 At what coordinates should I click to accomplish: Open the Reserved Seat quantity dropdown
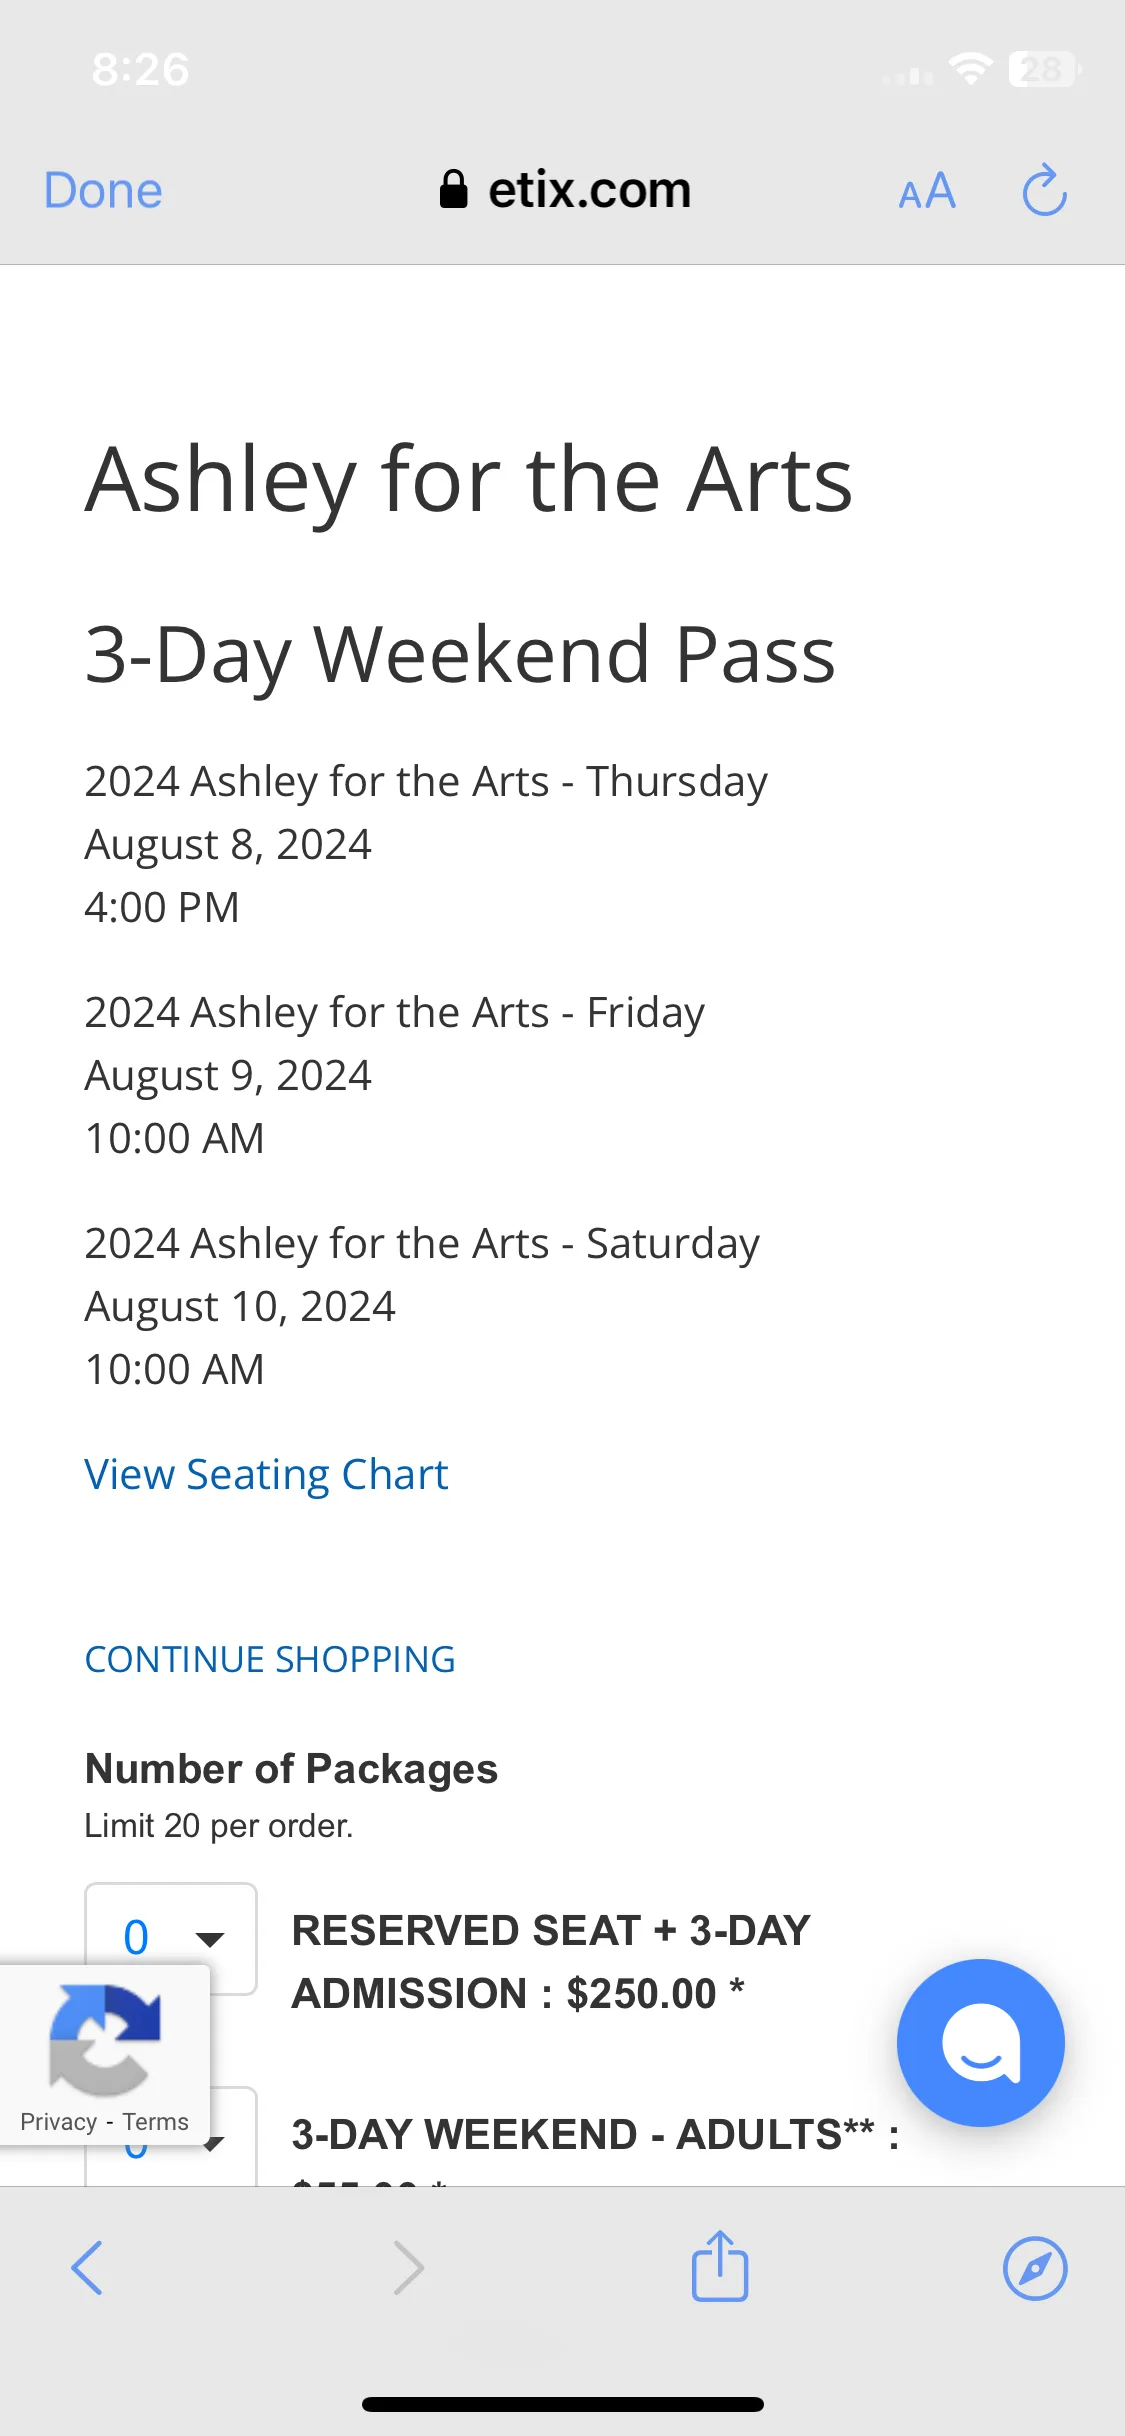click(171, 1938)
